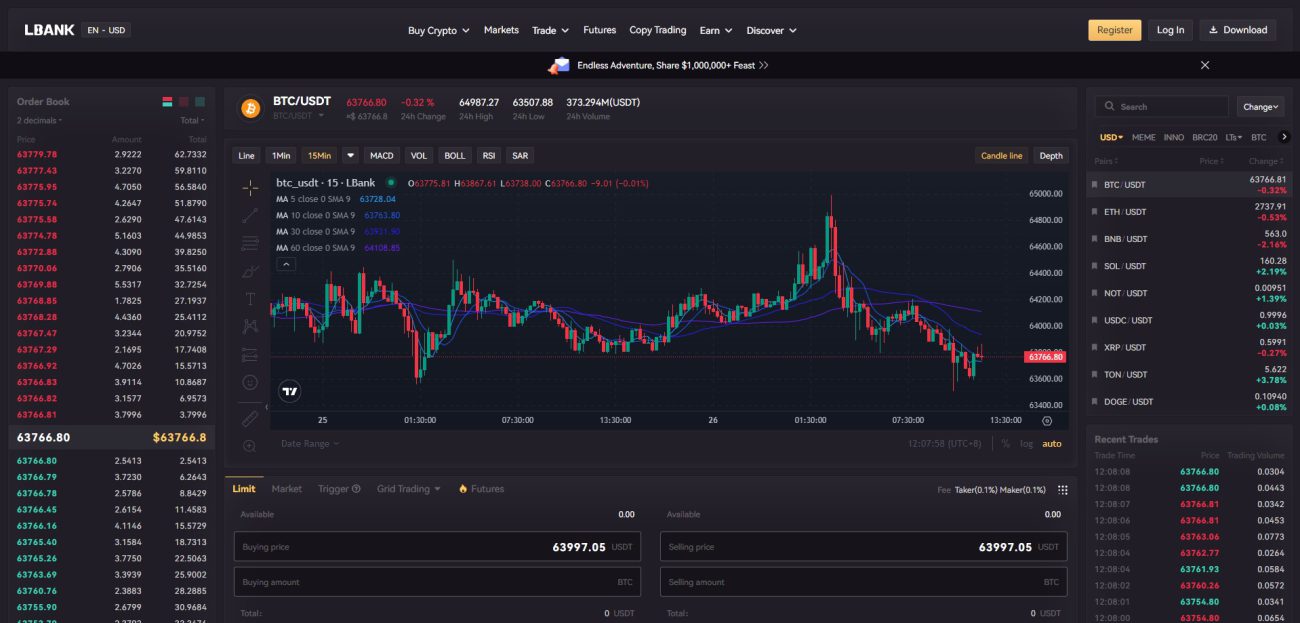This screenshot has width=1300, height=623.
Task: Bookmark the DOGE / USDT pair
Action: [1095, 401]
